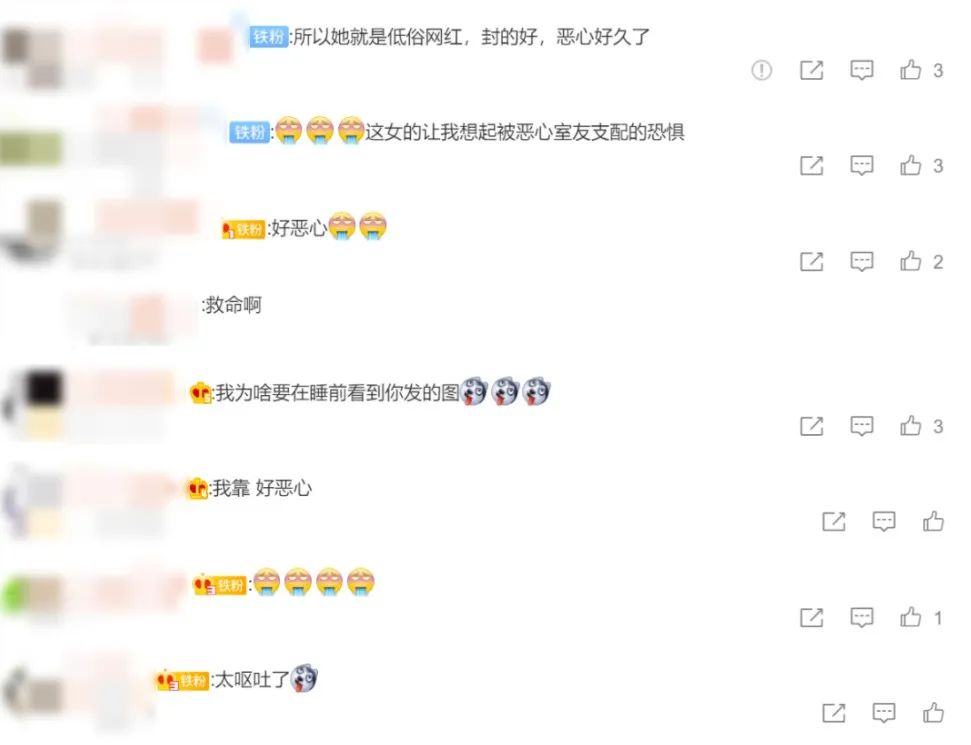The height and width of the screenshot is (745, 971).
Task: Like the four-emoji comment
Action: pos(910,617)
